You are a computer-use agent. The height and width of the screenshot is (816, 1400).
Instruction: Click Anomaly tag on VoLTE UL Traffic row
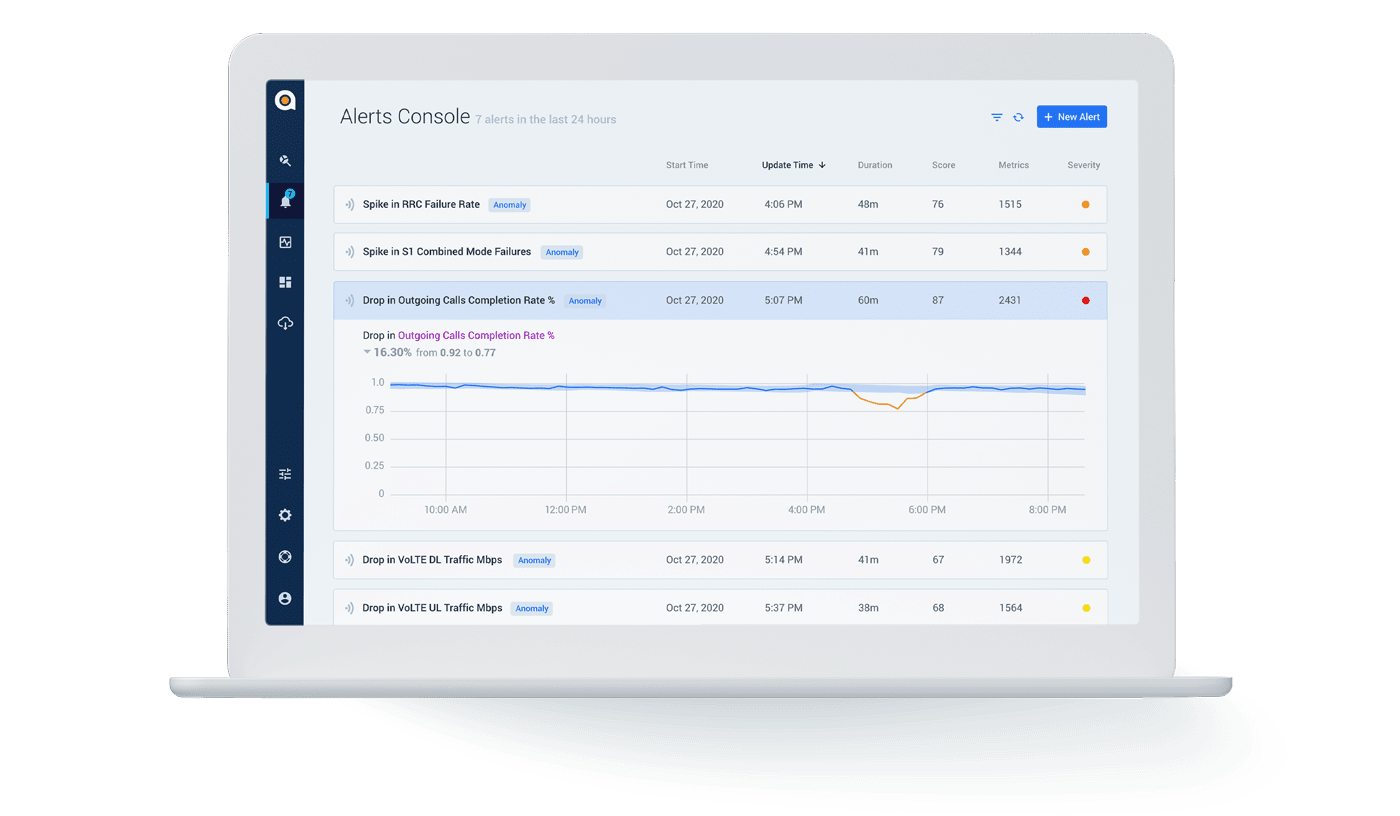point(532,609)
